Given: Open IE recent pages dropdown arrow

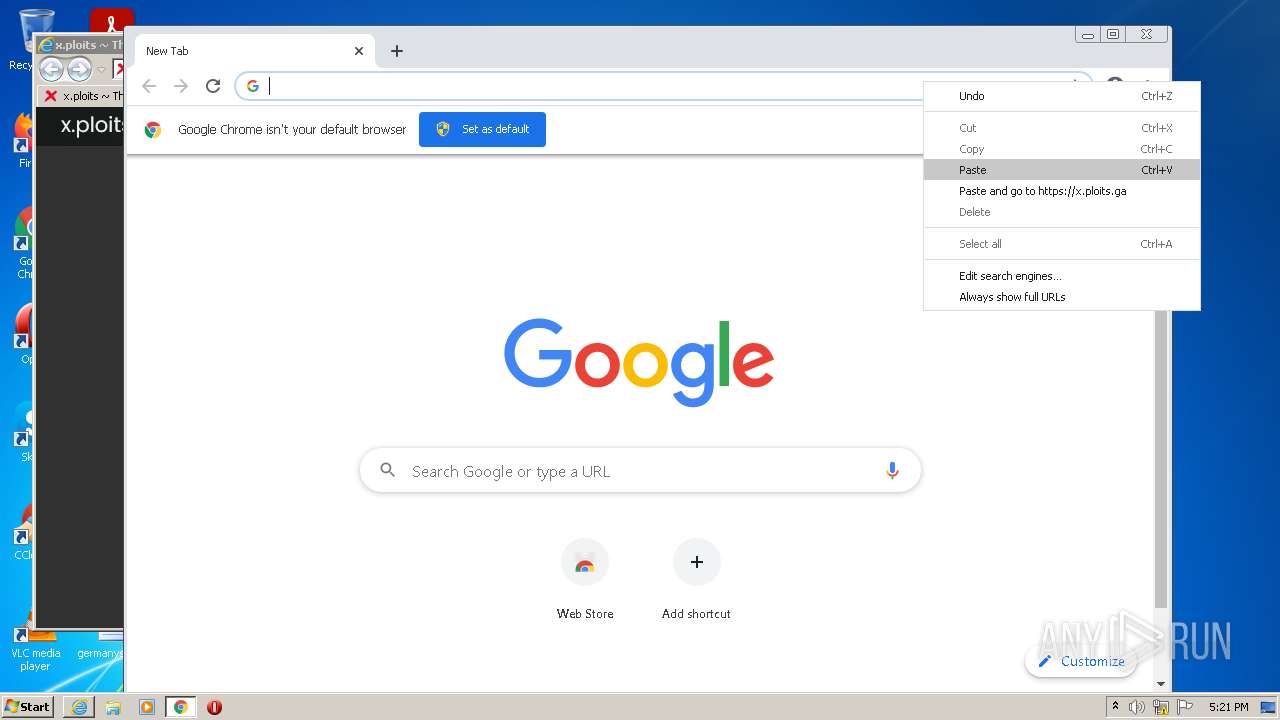Looking at the screenshot, I should click(101, 70).
